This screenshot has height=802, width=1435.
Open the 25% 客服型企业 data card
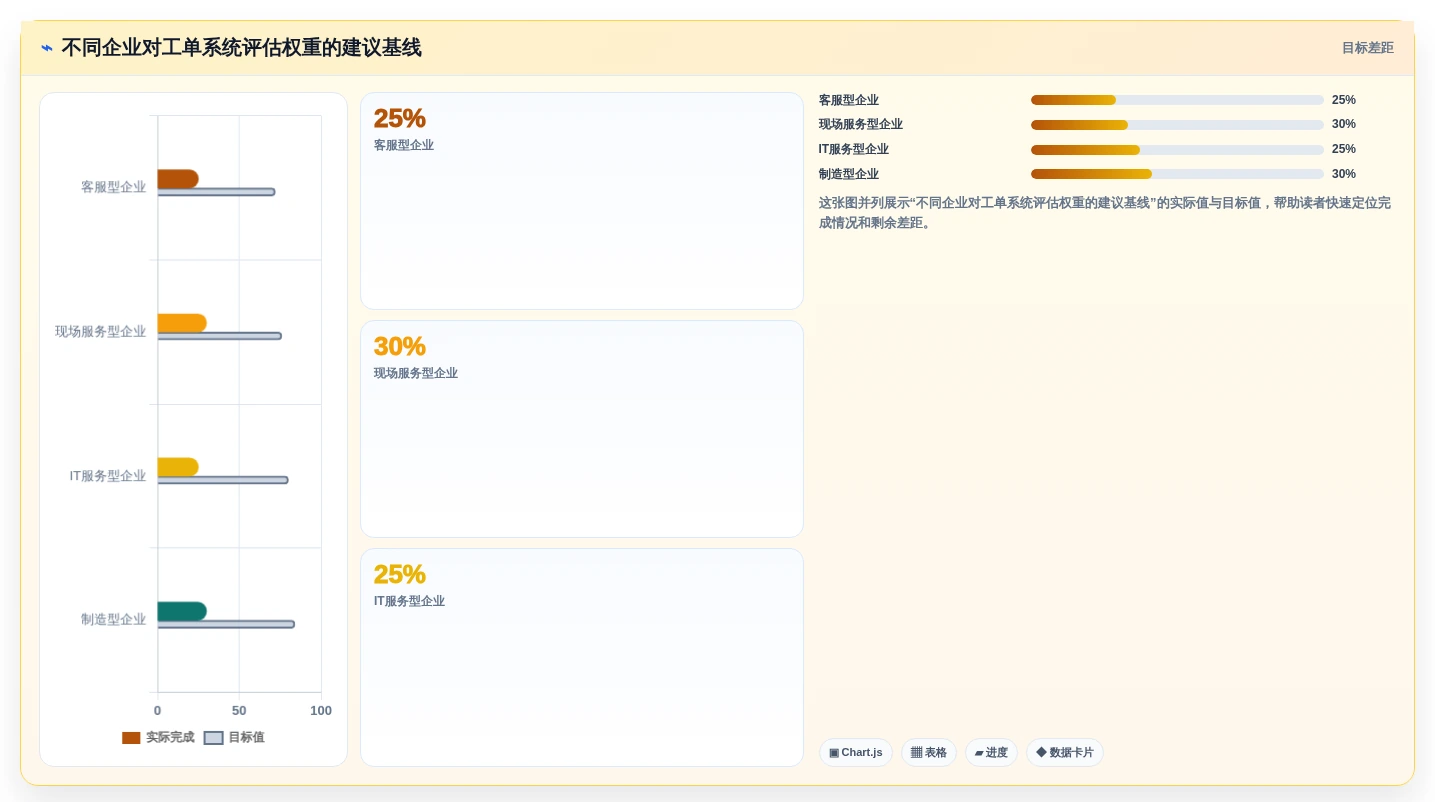[582, 201]
